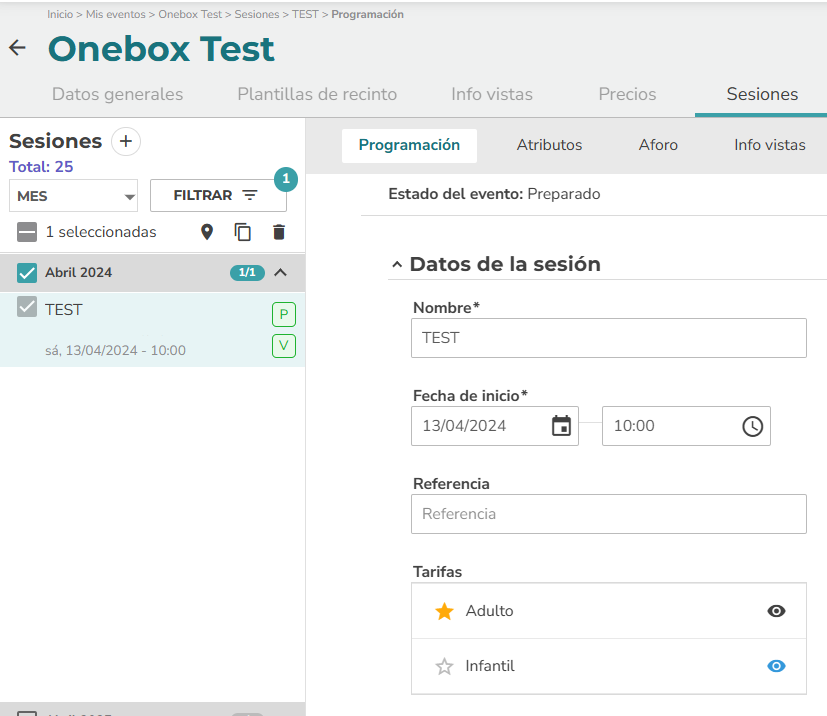Open the Precios tab

(x=627, y=94)
